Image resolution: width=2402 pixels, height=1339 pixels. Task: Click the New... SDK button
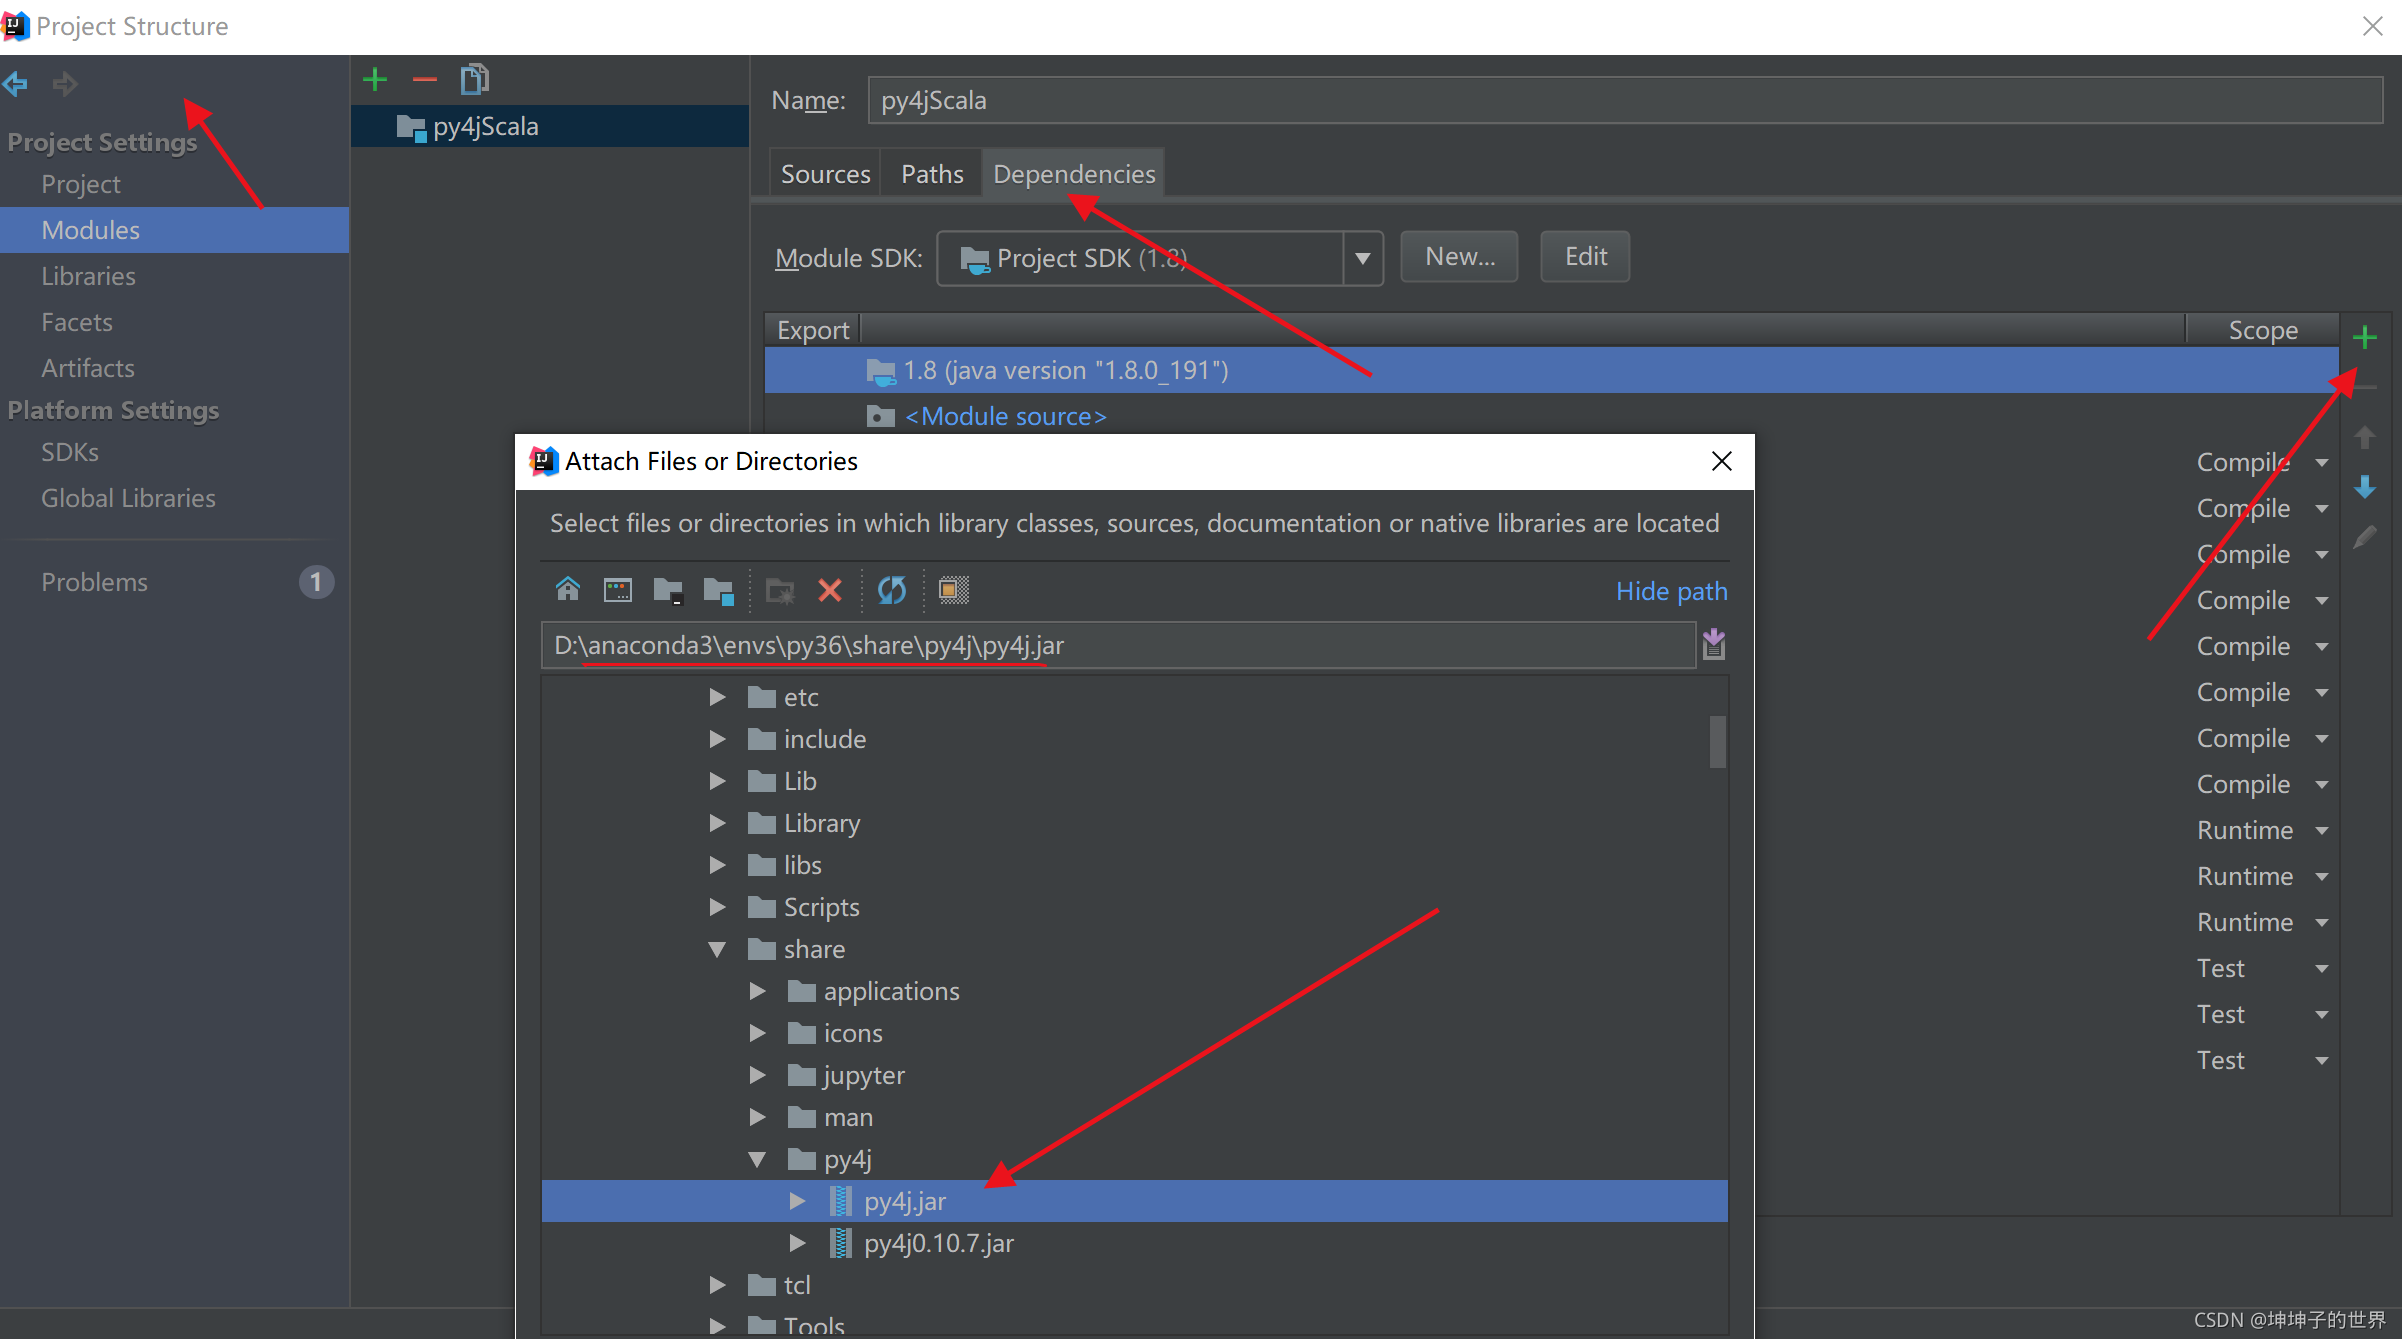(1459, 257)
